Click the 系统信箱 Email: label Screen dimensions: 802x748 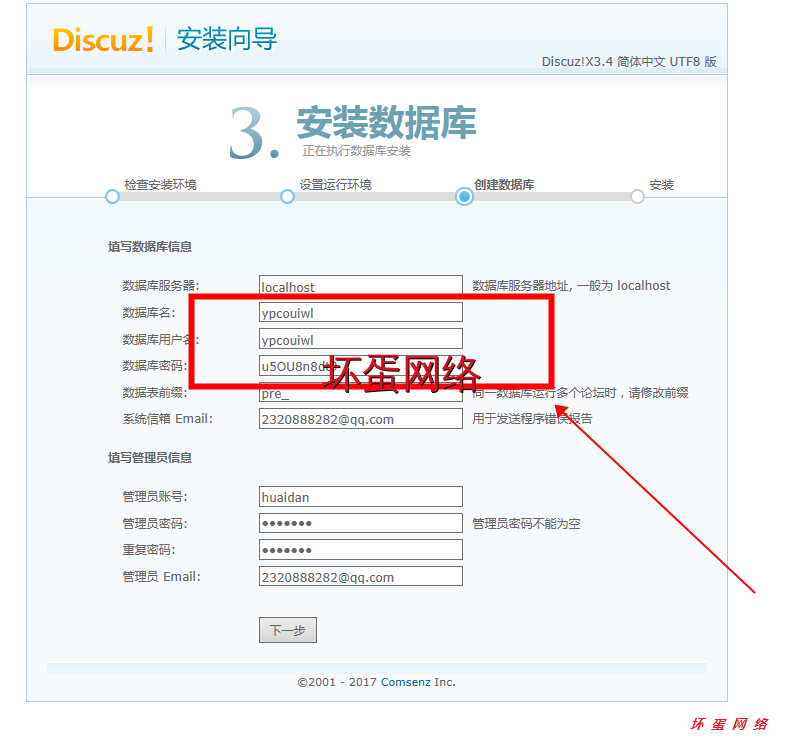coord(168,419)
